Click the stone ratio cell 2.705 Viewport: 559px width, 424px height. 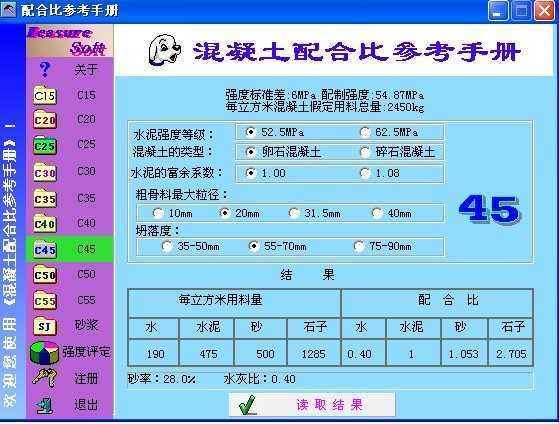511,354
